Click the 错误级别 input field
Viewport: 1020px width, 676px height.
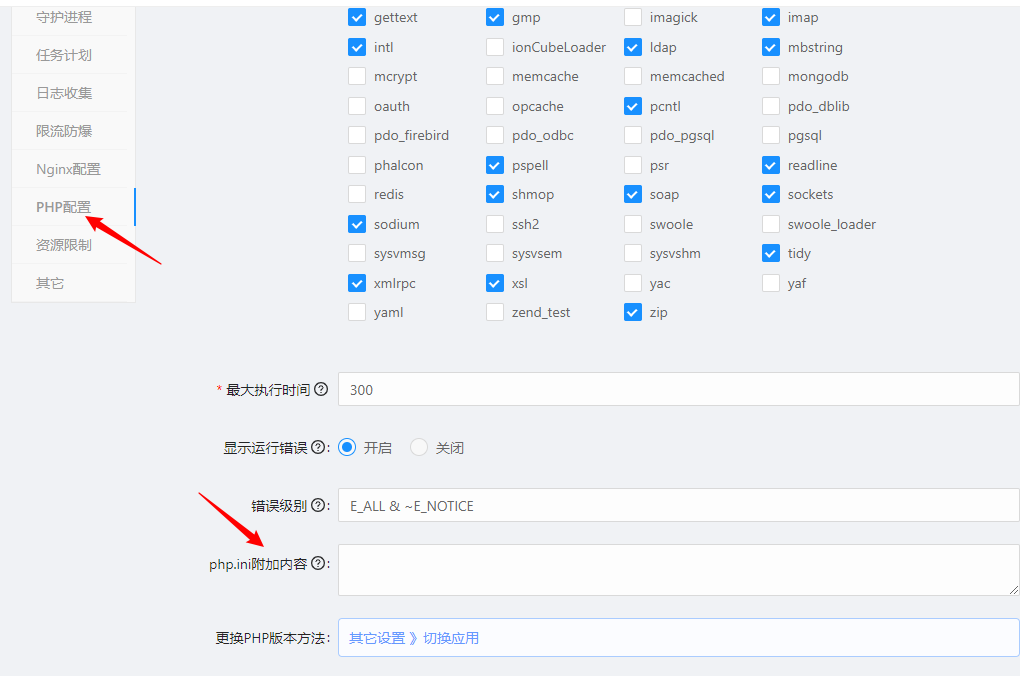click(x=678, y=506)
